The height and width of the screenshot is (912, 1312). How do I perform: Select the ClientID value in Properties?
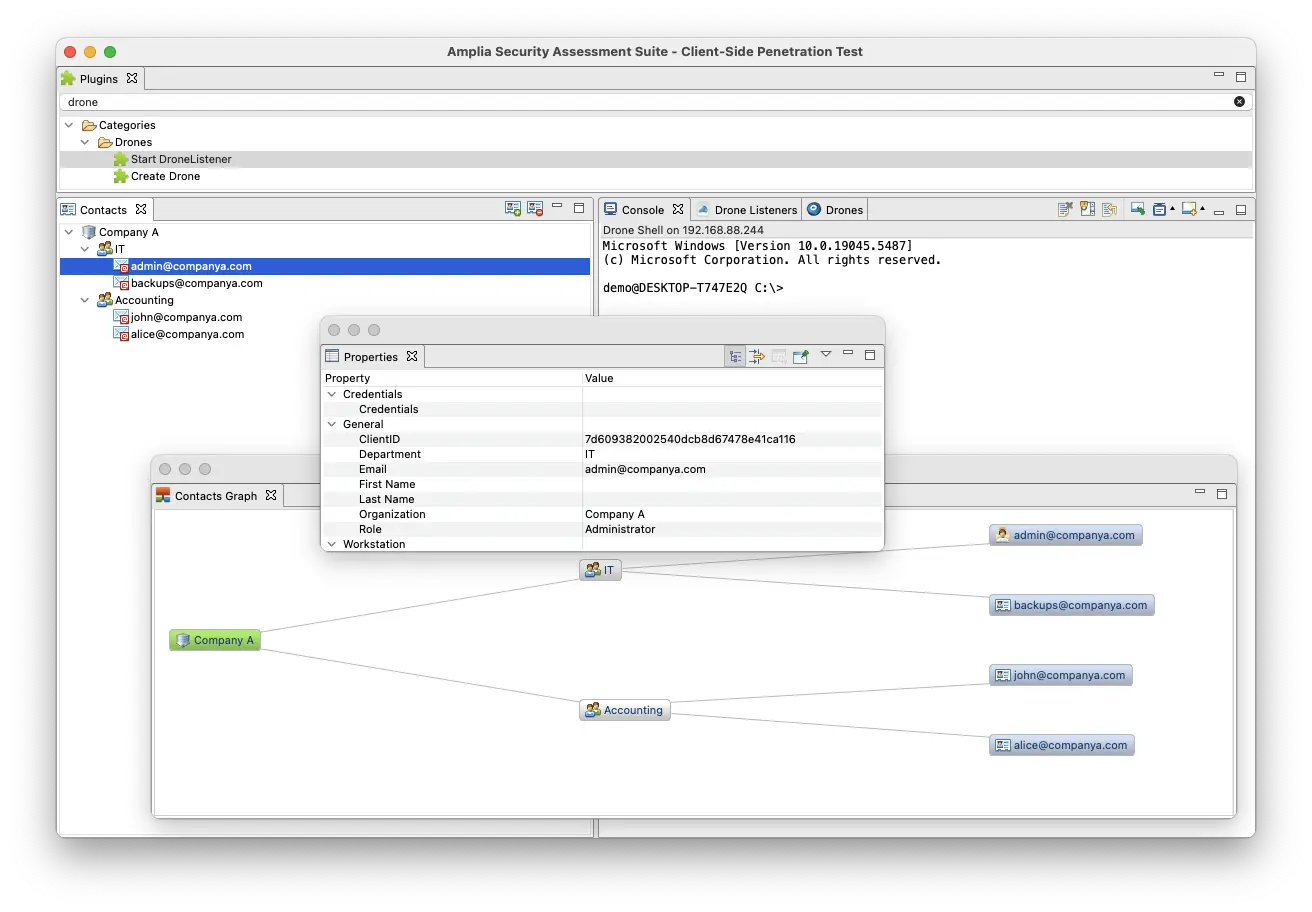click(690, 439)
